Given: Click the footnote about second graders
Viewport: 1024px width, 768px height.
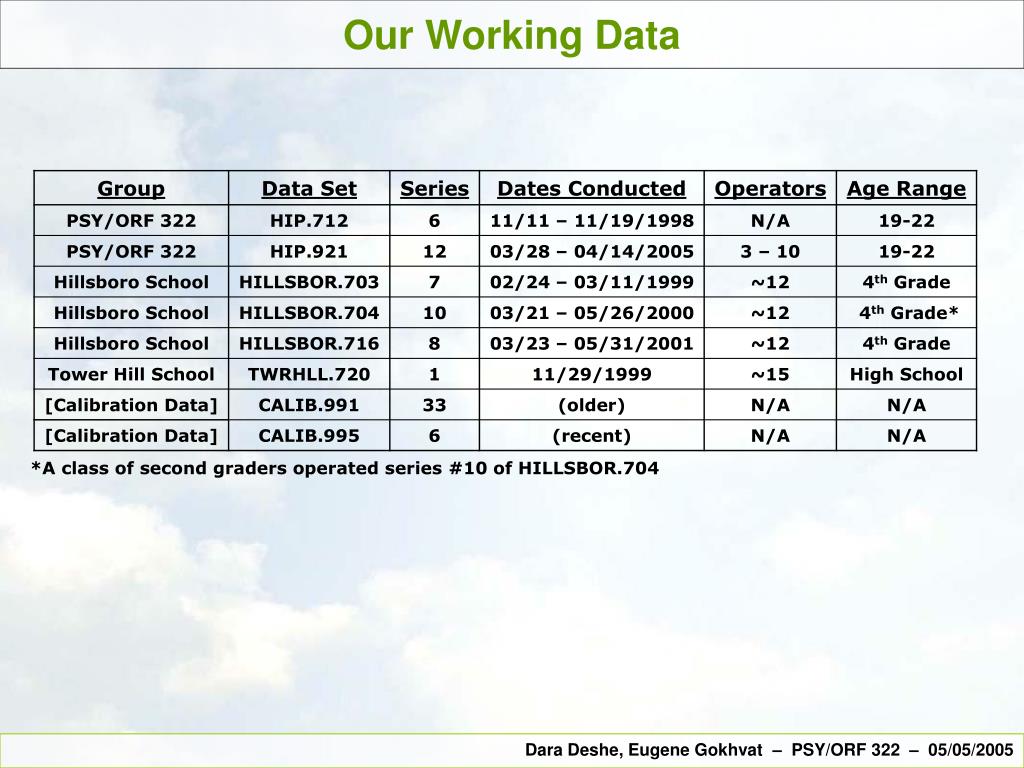Looking at the screenshot, I should 345,468.
